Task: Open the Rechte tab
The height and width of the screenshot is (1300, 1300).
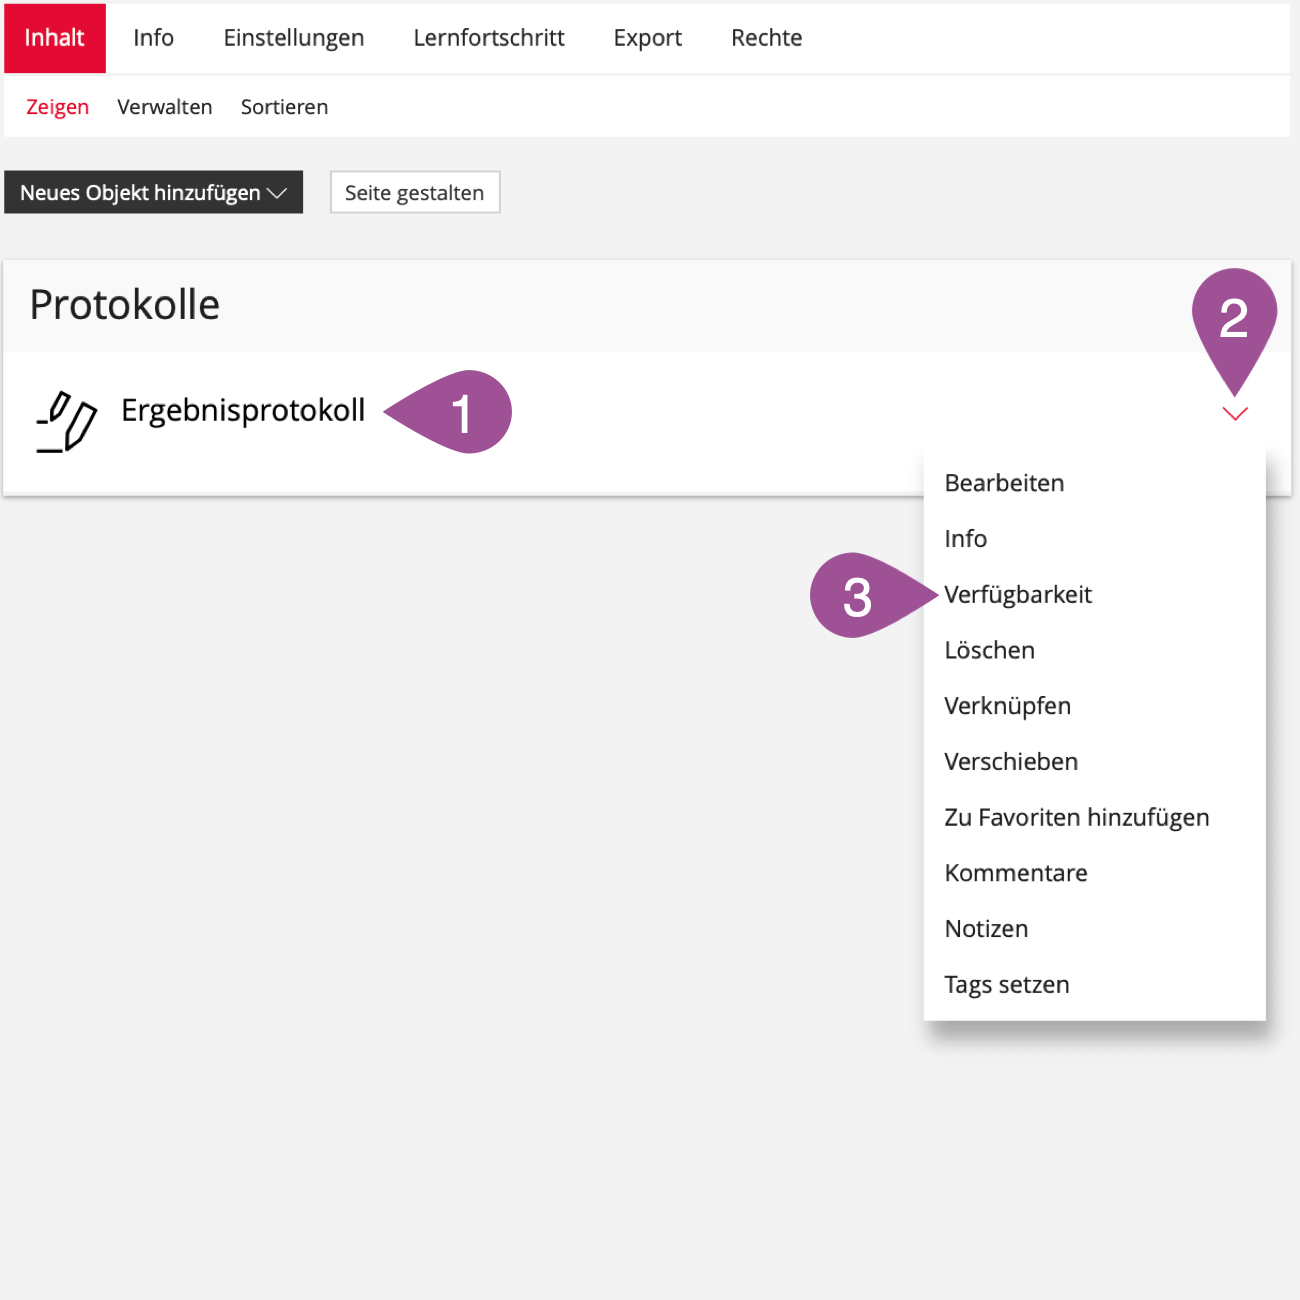Action: [x=766, y=38]
